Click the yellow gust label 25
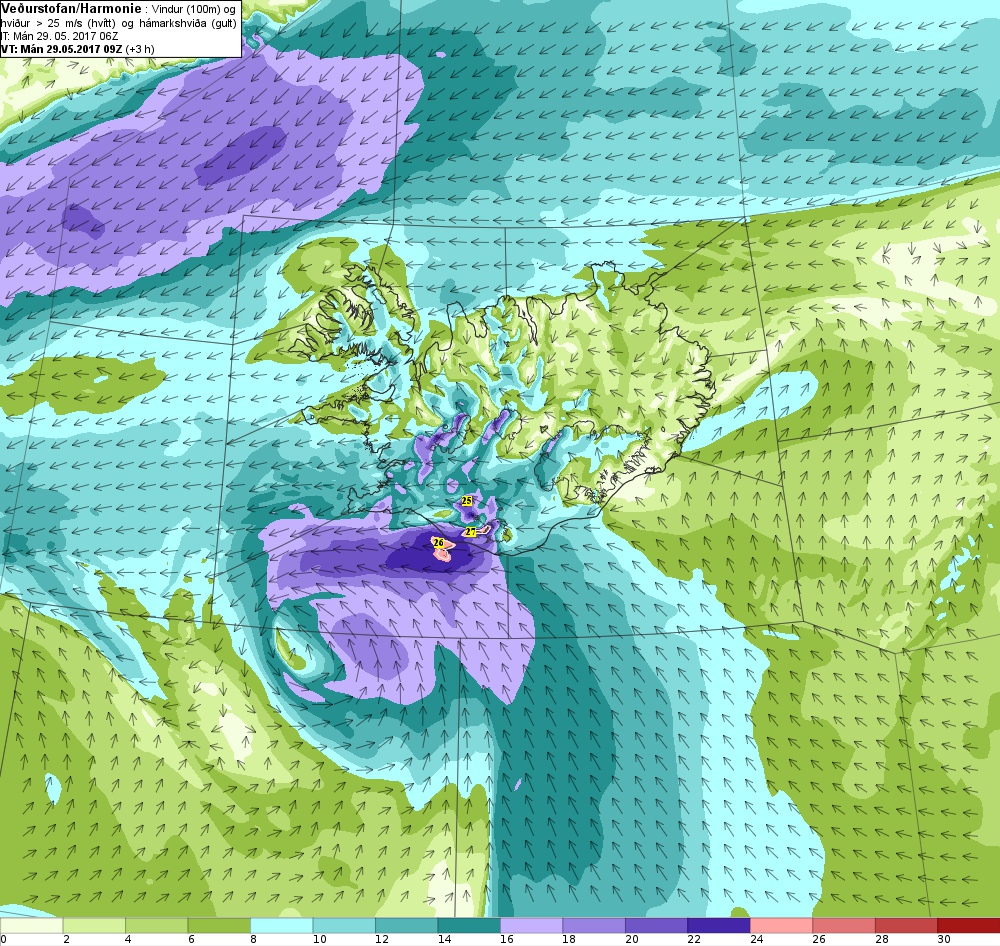The height and width of the screenshot is (946, 1000). [x=467, y=501]
